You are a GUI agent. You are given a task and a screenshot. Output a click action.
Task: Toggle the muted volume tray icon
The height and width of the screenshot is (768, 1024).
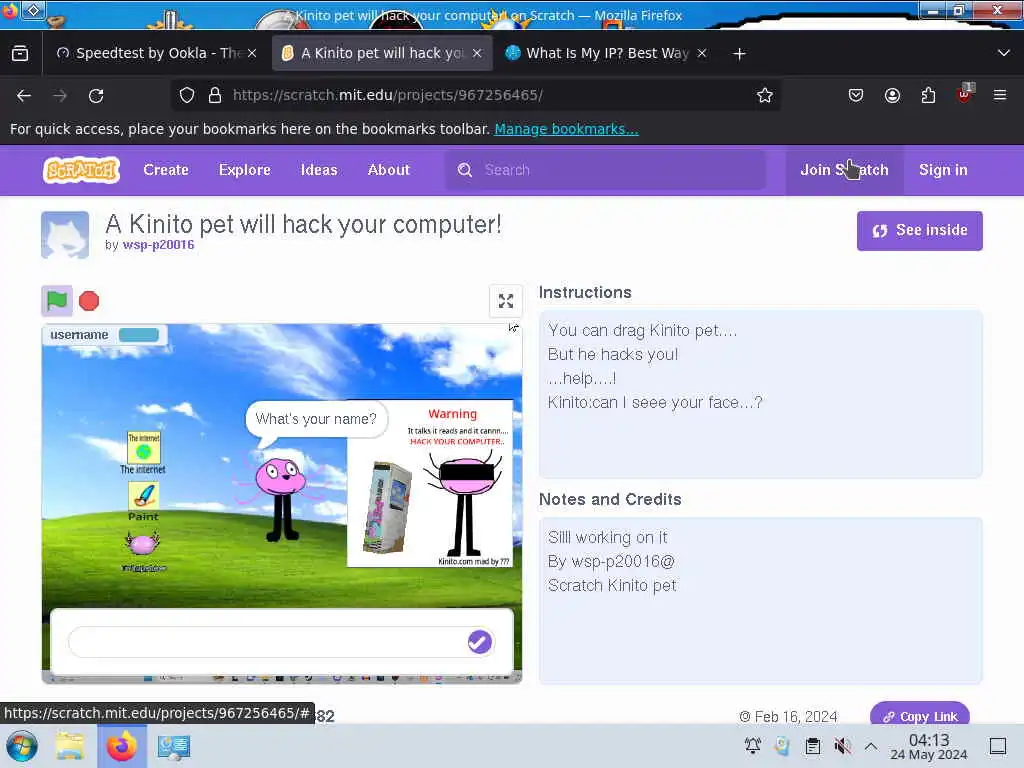[x=842, y=746]
